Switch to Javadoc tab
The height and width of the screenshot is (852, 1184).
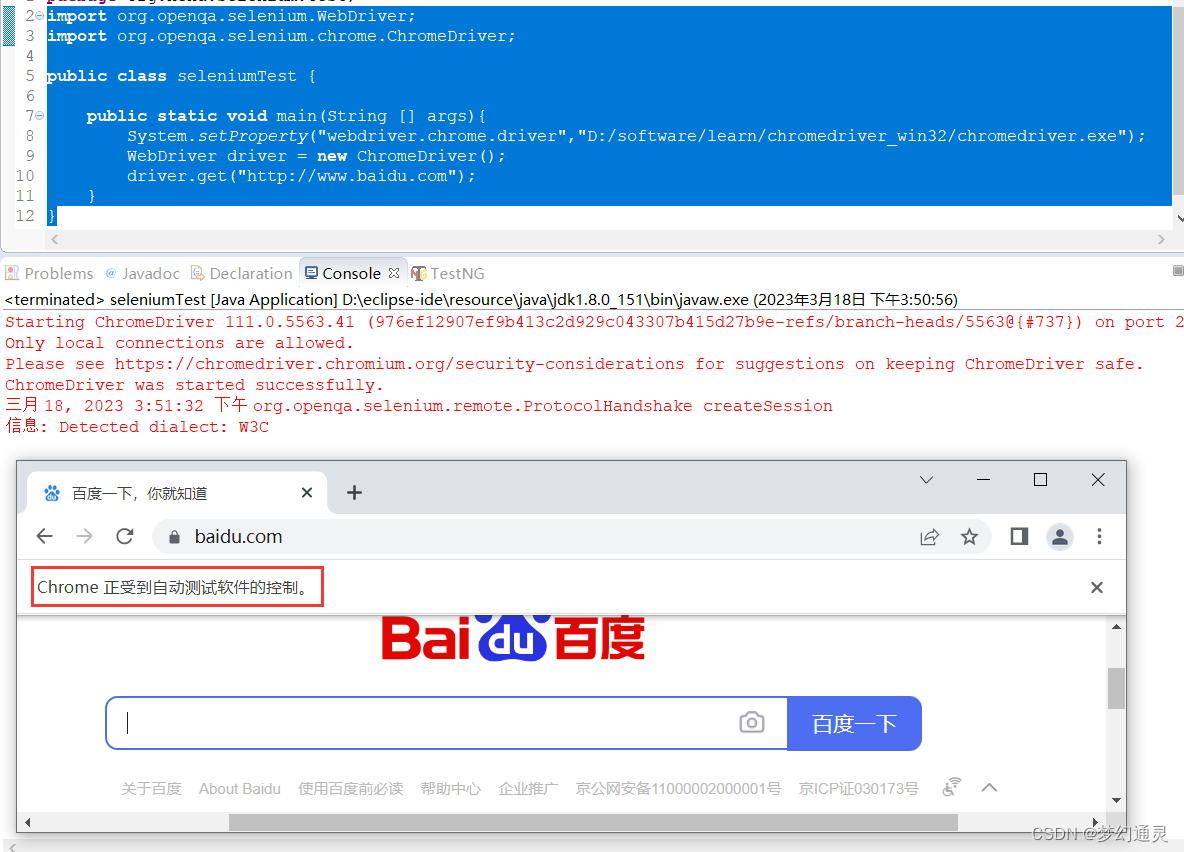pos(142,273)
